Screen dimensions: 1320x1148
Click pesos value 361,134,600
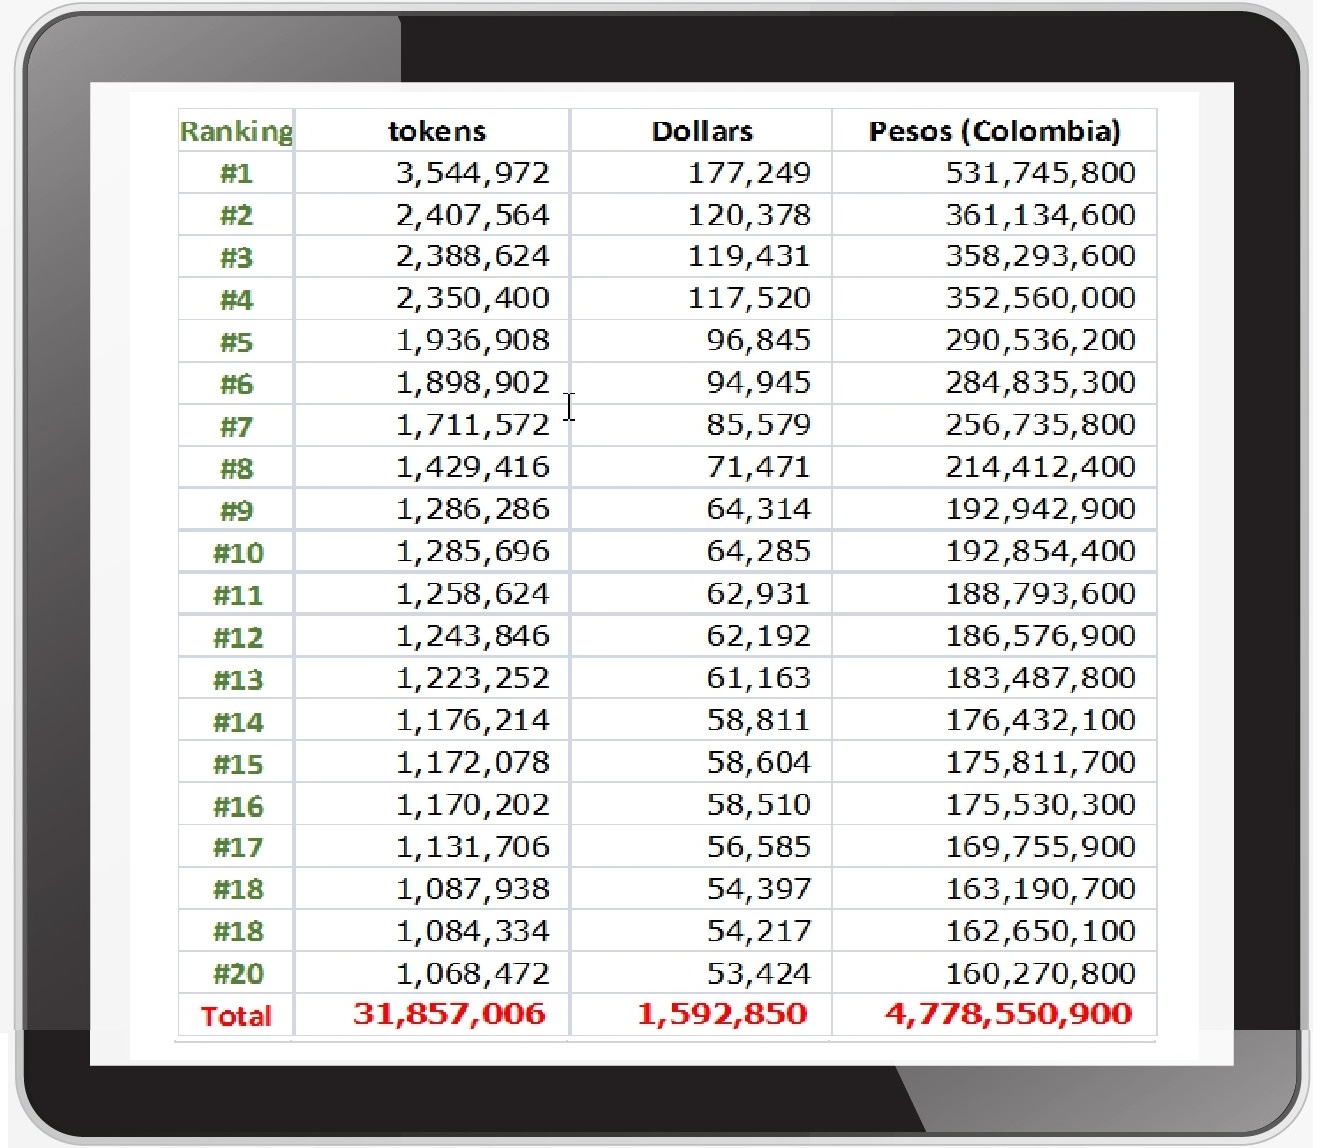point(1041,215)
